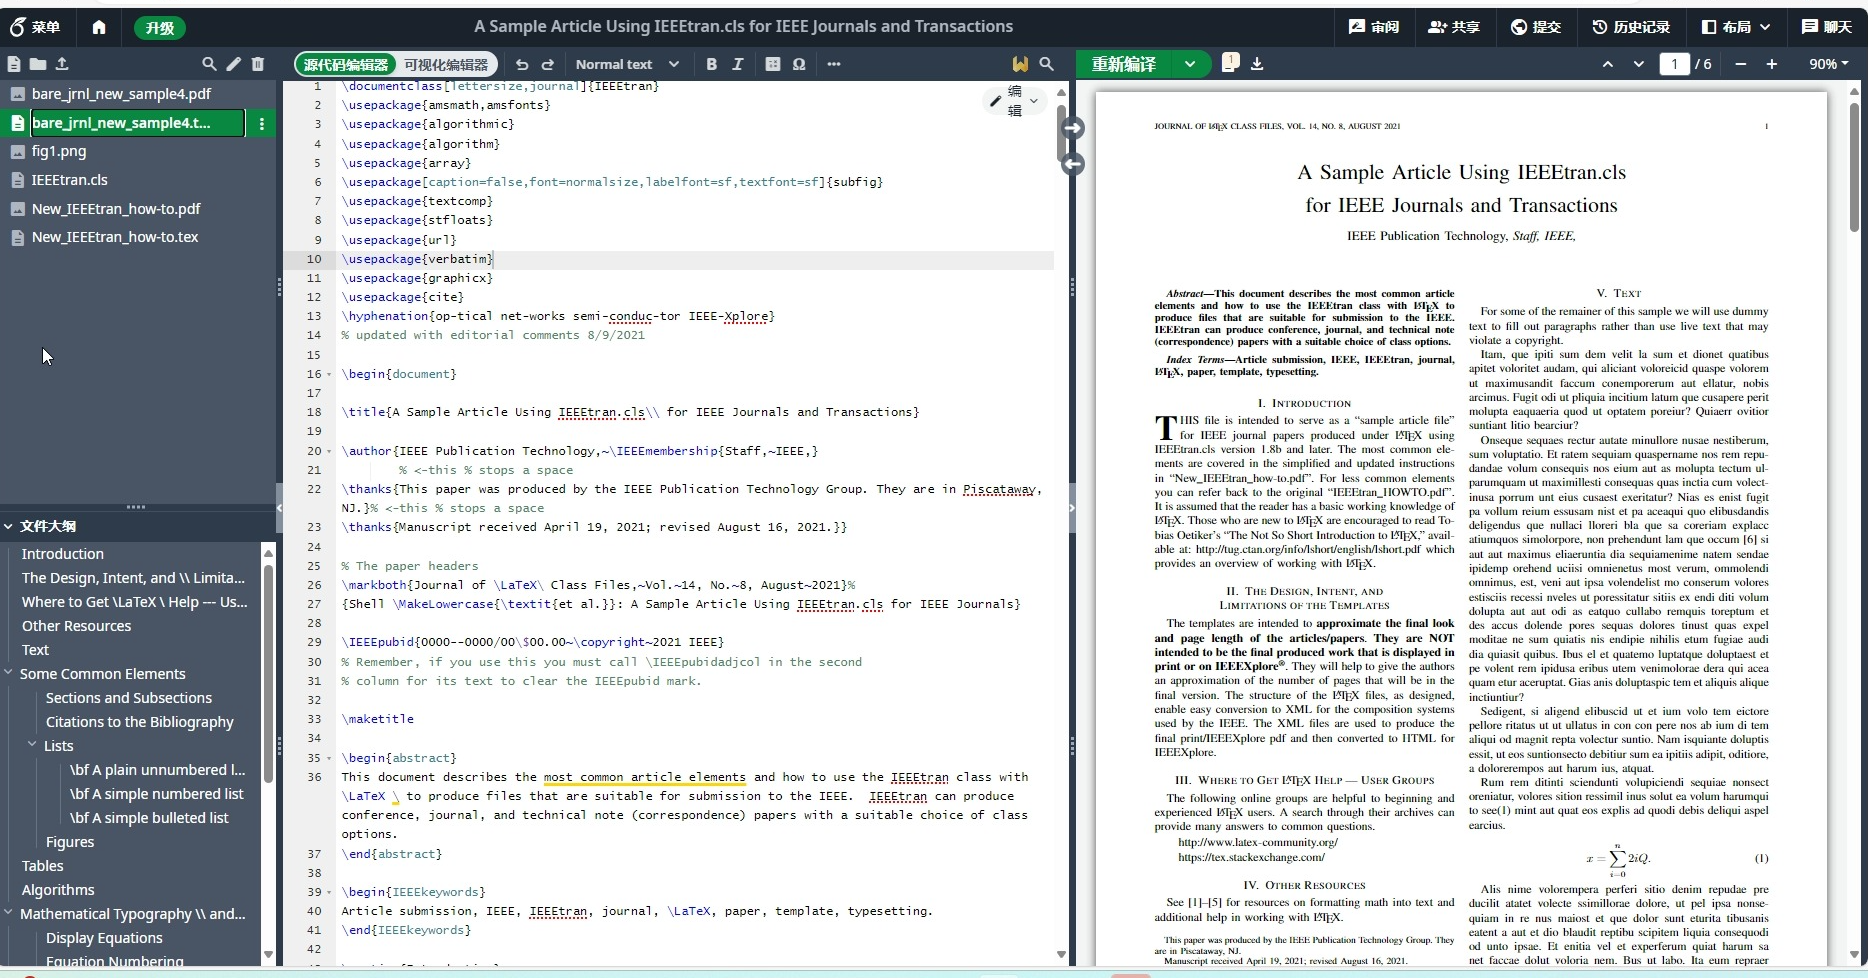
Task: Click the green 升级 upgrade button
Action: tap(160, 27)
